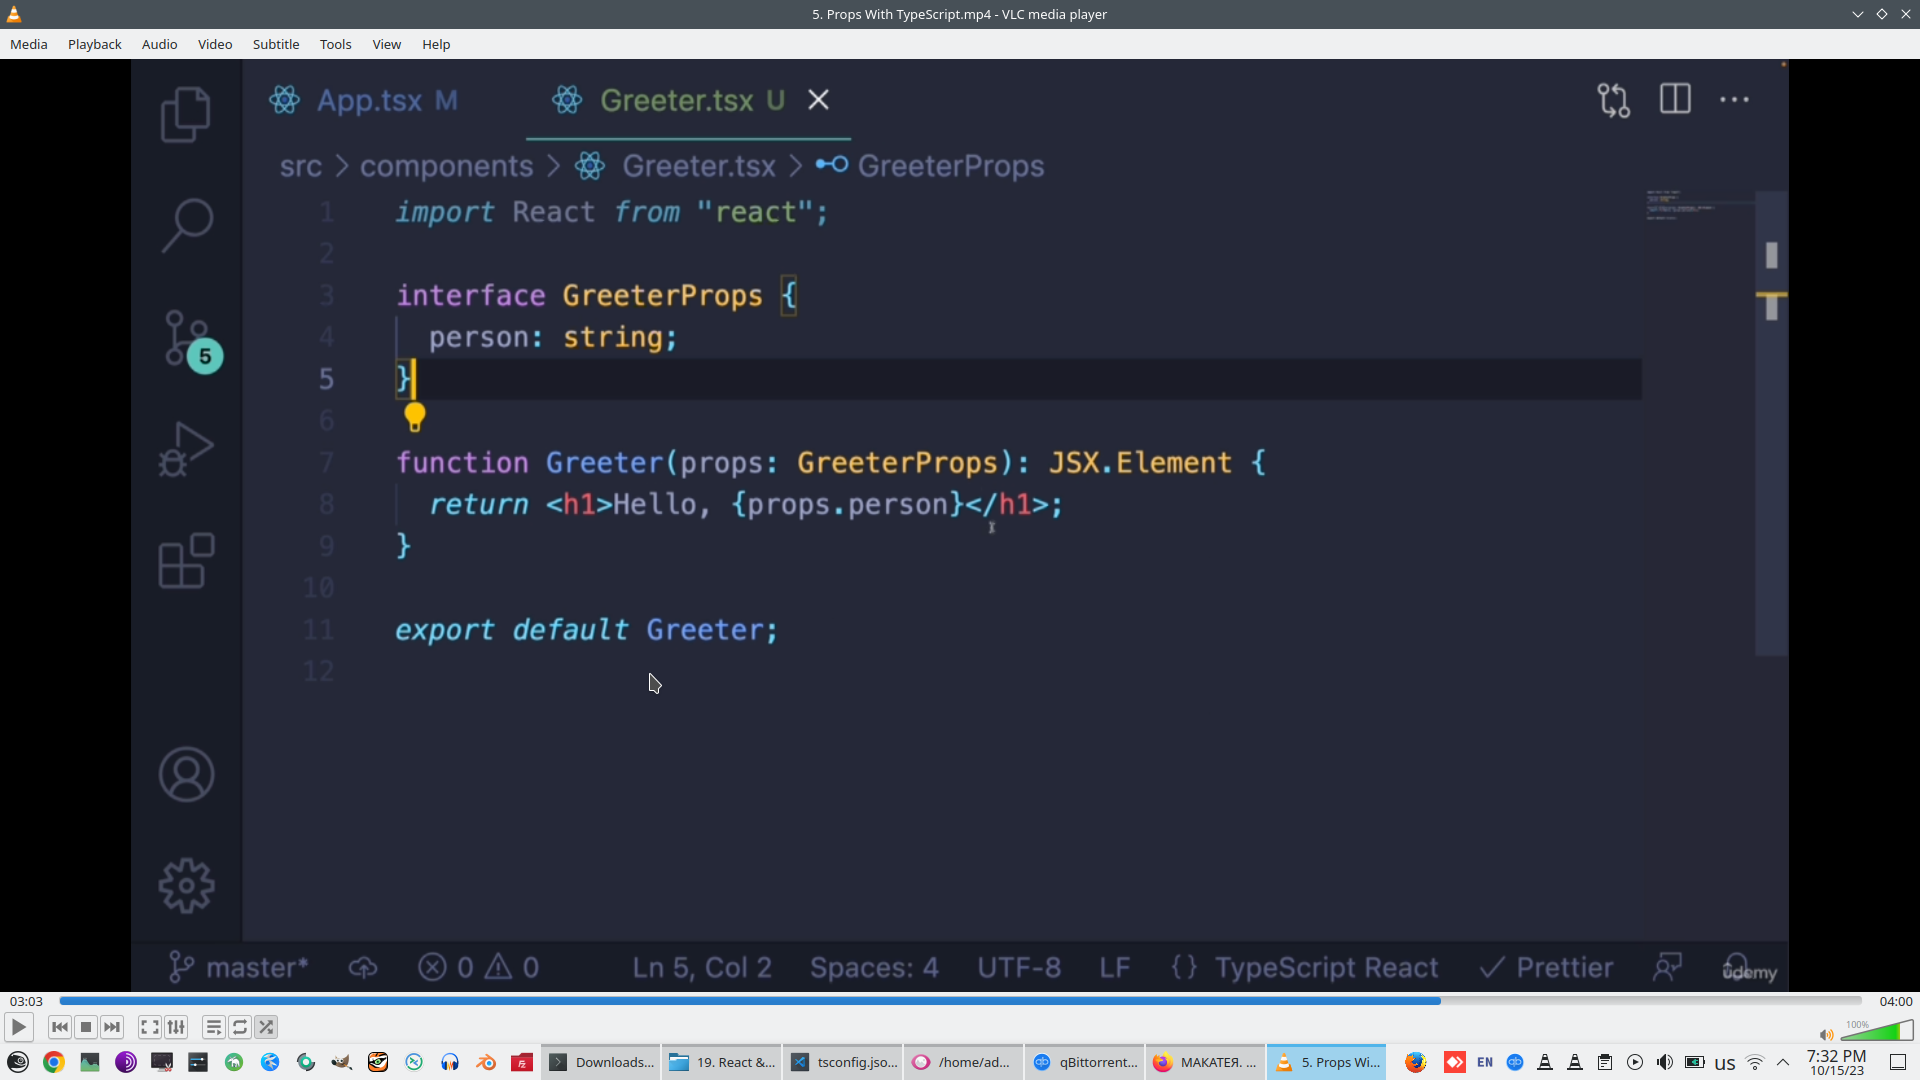Screen dimensions: 1920x1080
Task: Switch to tsconfig.json taskbar window
Action: 844,1062
